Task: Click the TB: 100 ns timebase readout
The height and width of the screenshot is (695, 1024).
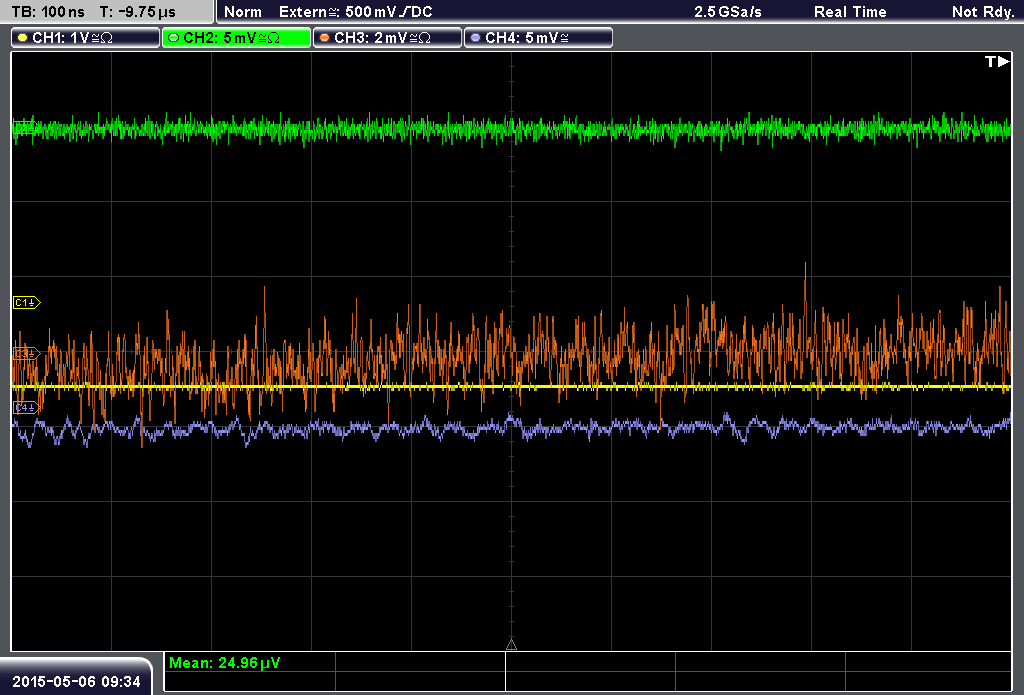Action: click(x=48, y=12)
